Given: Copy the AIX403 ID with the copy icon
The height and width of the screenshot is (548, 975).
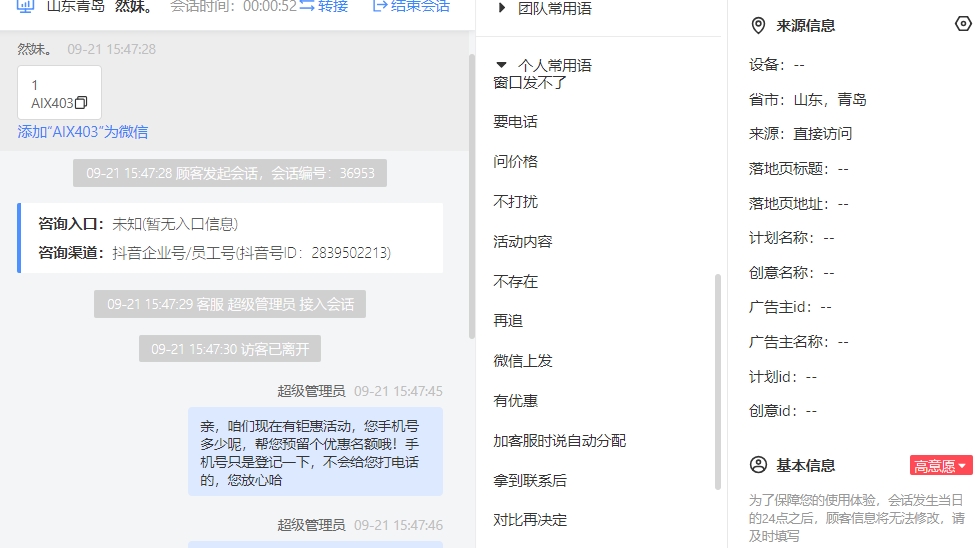Looking at the screenshot, I should click(x=81, y=103).
